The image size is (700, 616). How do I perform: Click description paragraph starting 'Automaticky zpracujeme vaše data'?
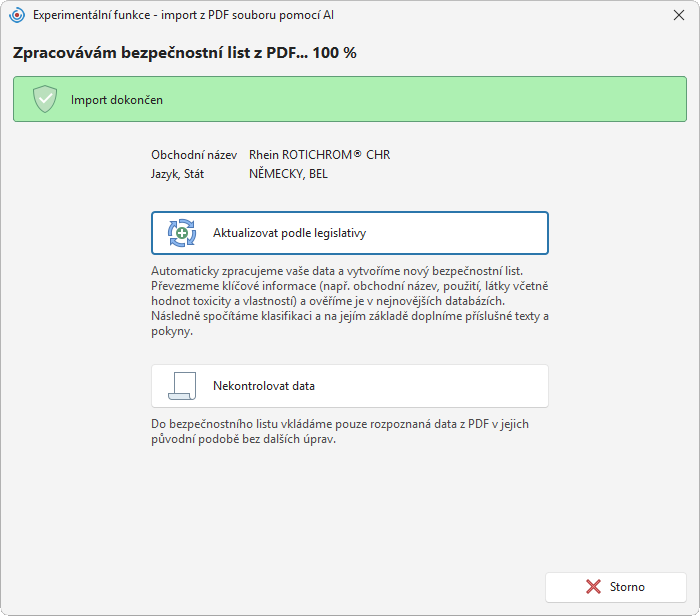pyautogui.click(x=350, y=301)
